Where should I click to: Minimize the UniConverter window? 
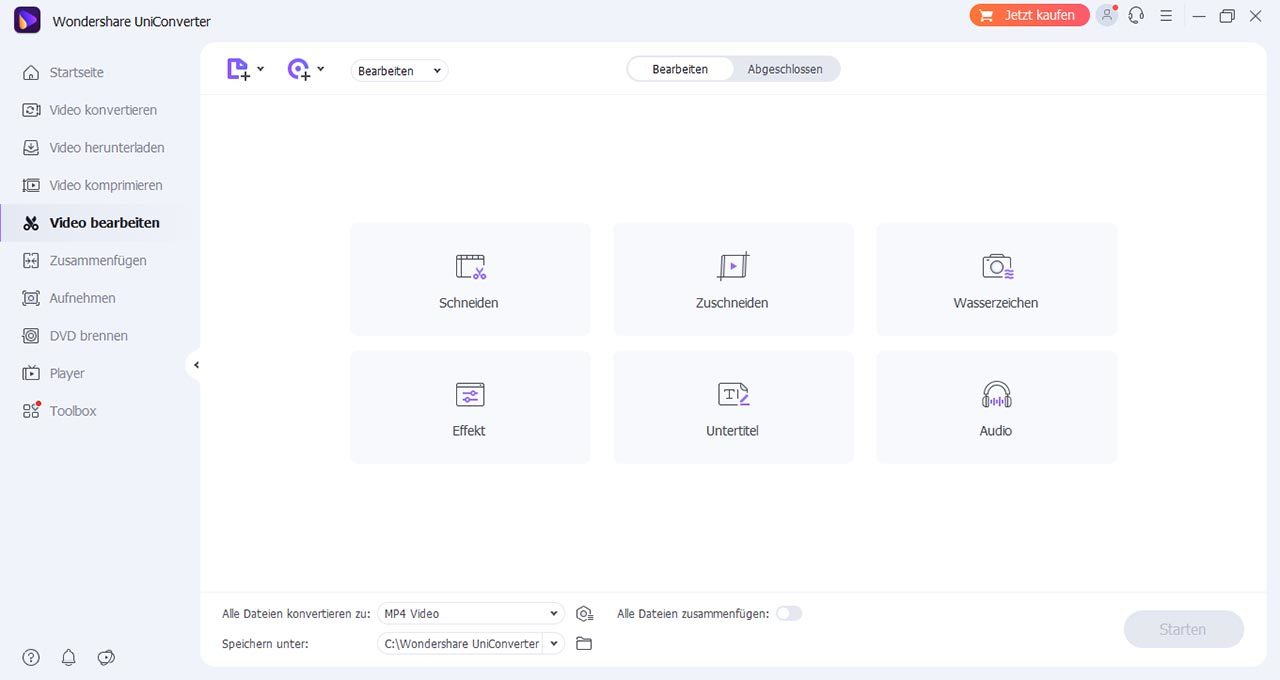[x=1199, y=16]
